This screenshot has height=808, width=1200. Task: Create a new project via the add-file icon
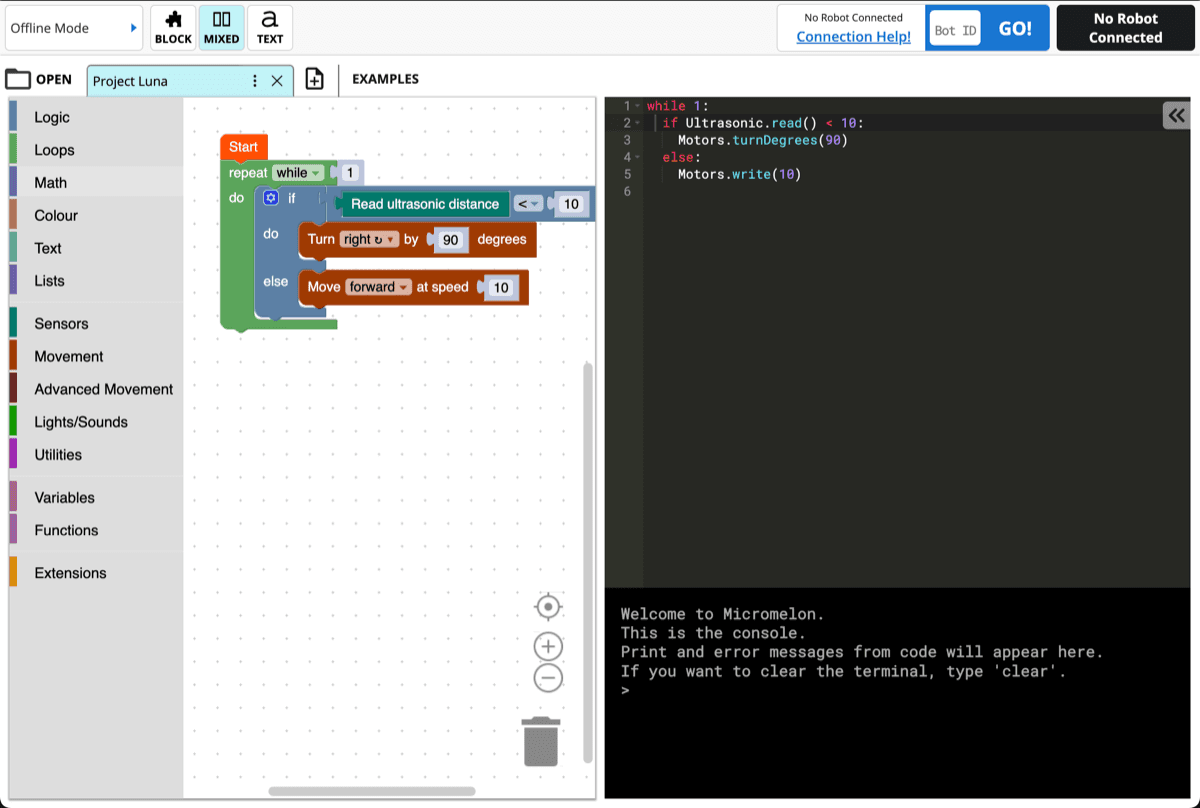pos(315,78)
